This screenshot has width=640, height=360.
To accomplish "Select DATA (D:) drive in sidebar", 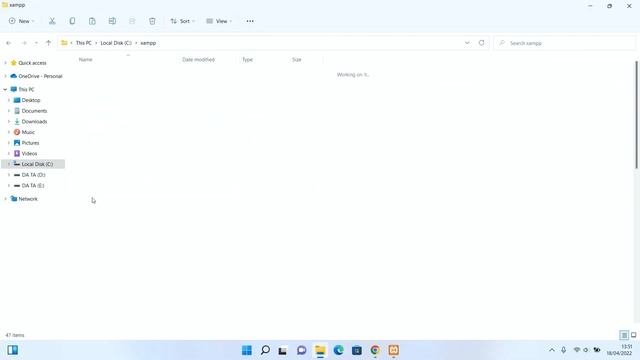I will (x=33, y=175).
